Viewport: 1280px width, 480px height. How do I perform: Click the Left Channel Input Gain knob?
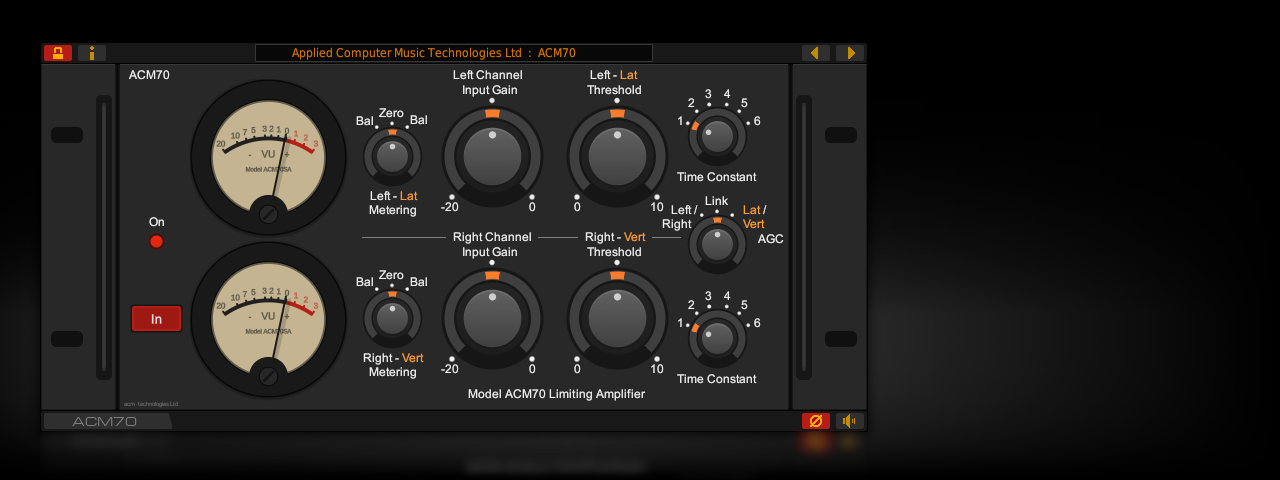coord(492,156)
